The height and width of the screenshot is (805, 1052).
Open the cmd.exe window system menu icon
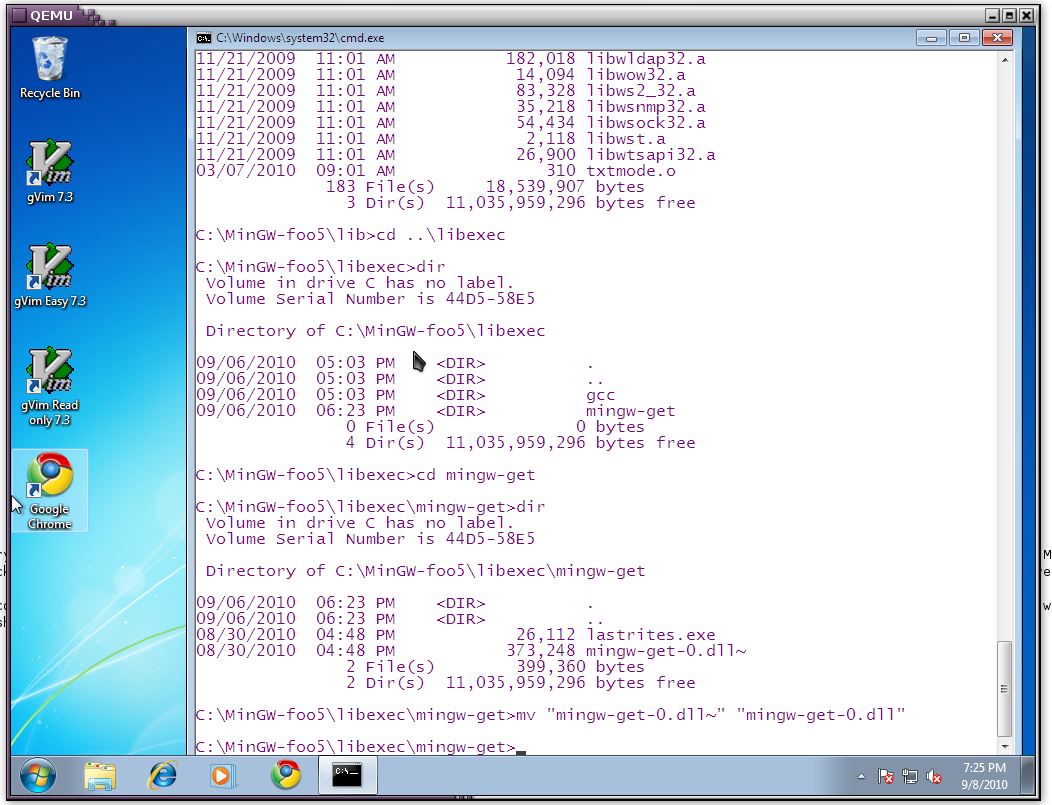pyautogui.click(x=204, y=37)
